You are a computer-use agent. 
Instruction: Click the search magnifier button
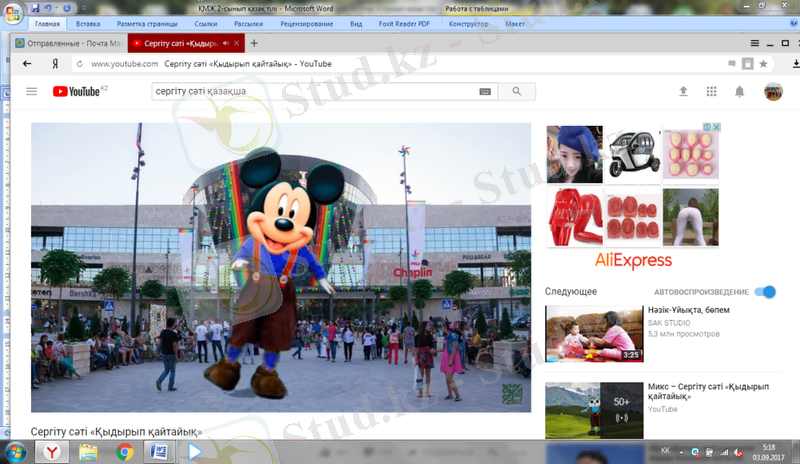[x=517, y=91]
